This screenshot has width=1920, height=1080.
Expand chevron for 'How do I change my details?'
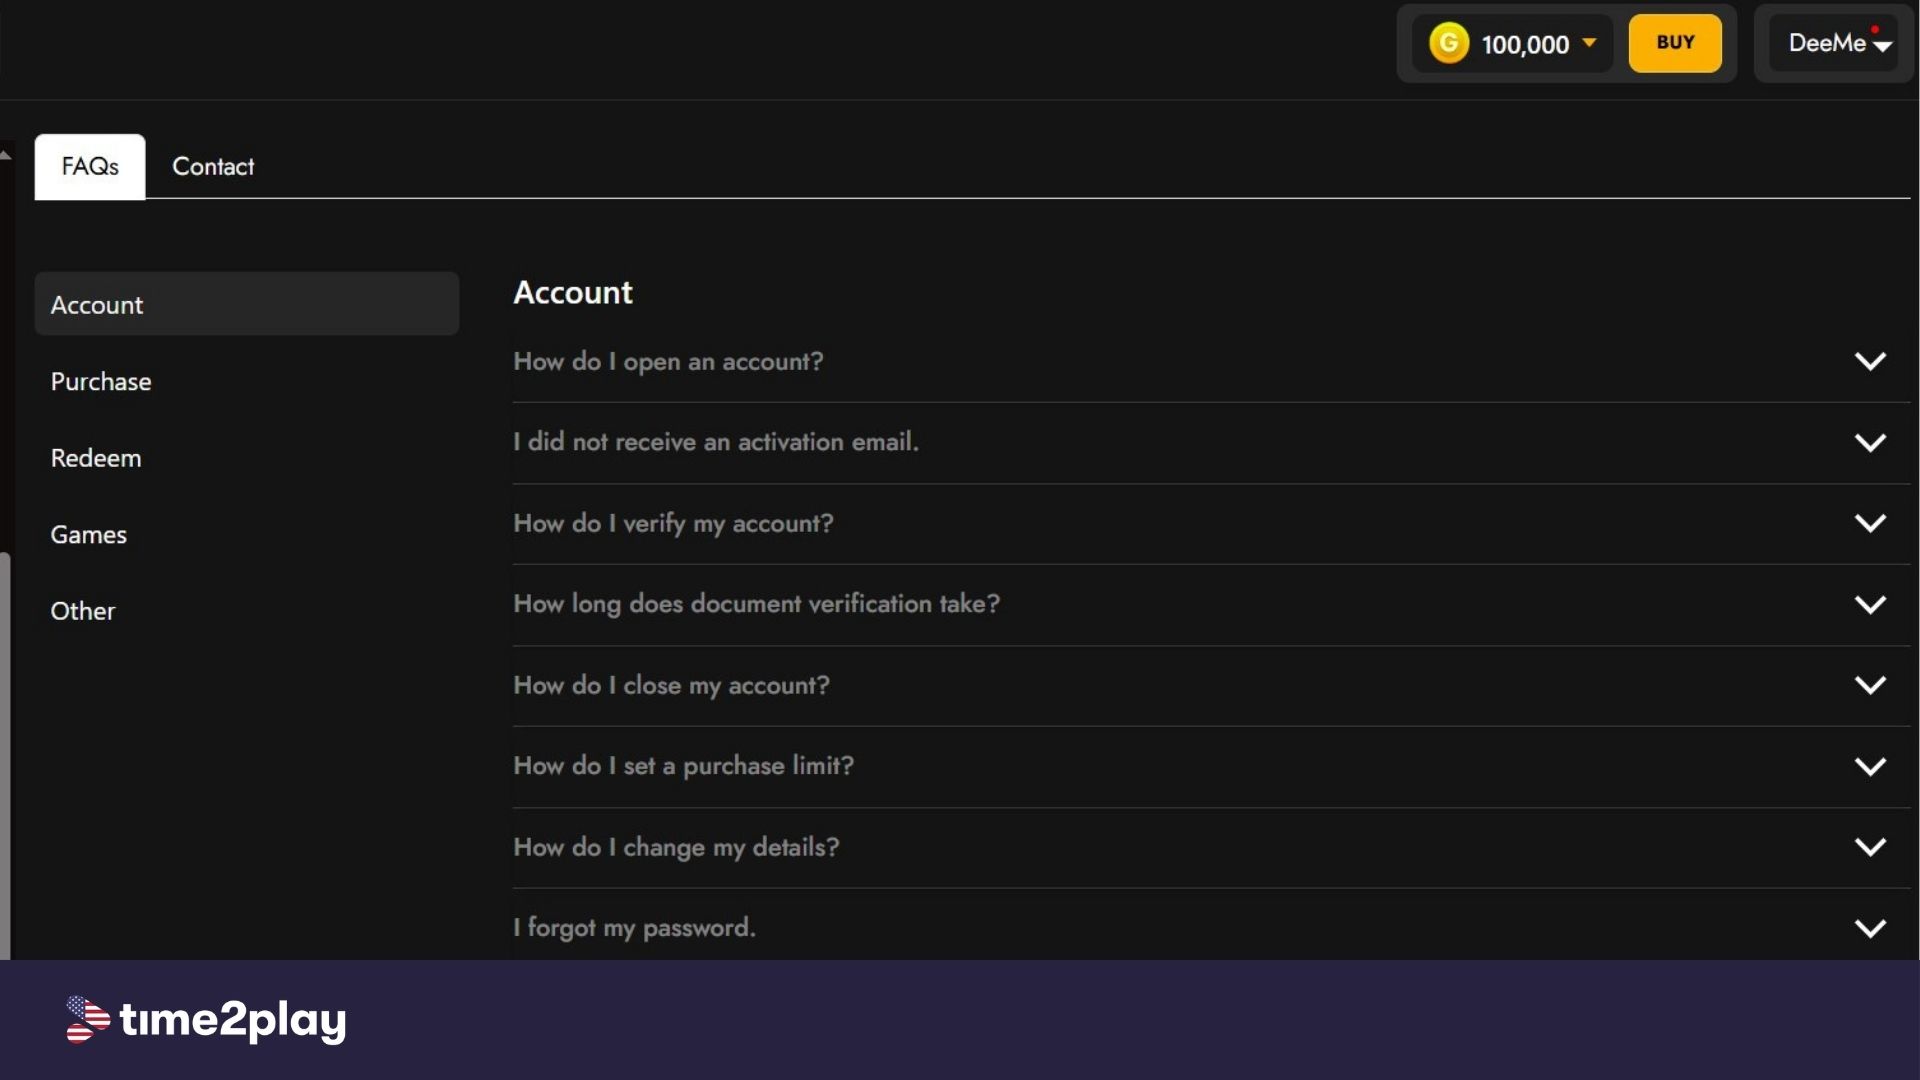[1870, 847]
